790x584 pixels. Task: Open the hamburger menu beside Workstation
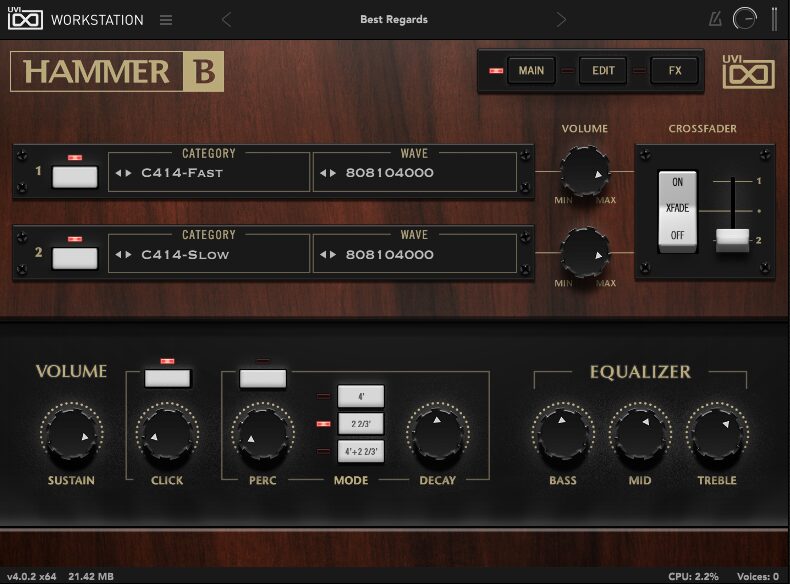[166, 20]
